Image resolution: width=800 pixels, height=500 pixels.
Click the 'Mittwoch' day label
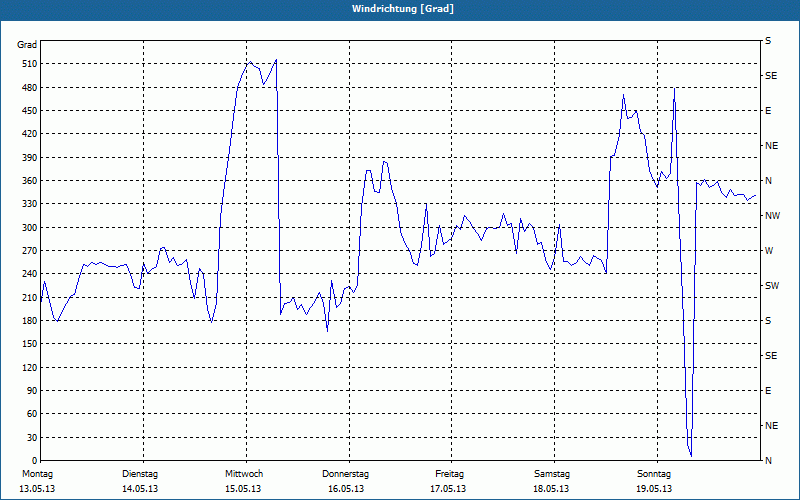coord(244,474)
